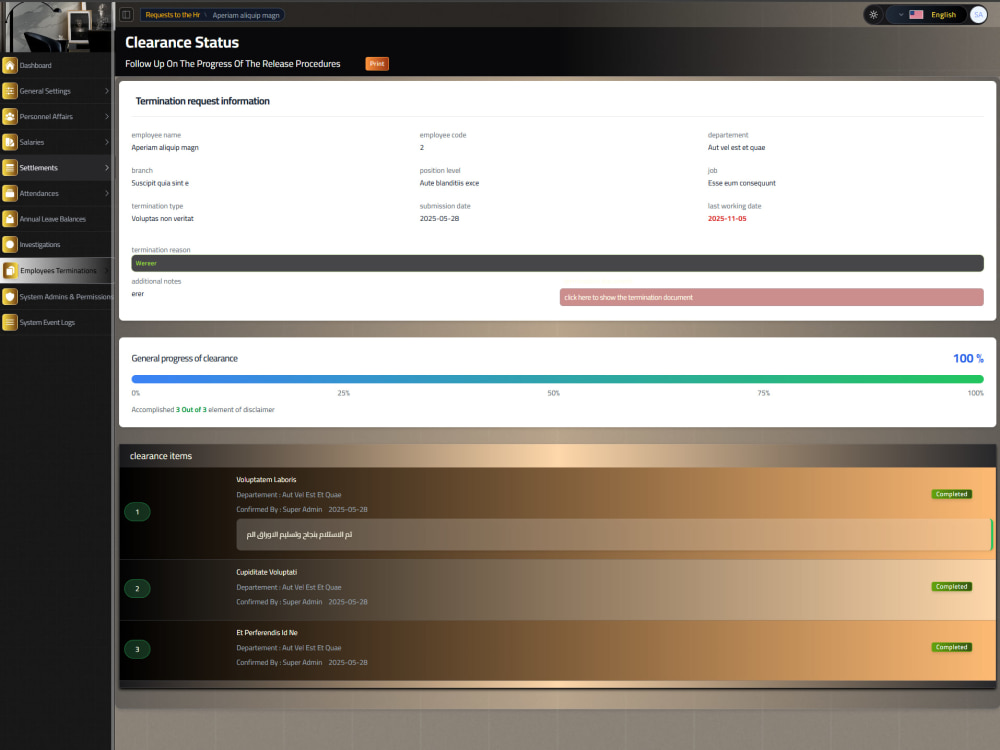Click the red last working date 2025-11-05
This screenshot has height=750, width=1000.
[726, 219]
